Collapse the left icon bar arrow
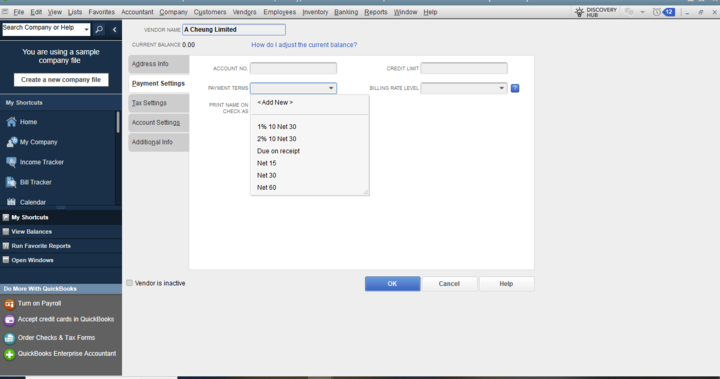720x379 pixels. (114, 29)
